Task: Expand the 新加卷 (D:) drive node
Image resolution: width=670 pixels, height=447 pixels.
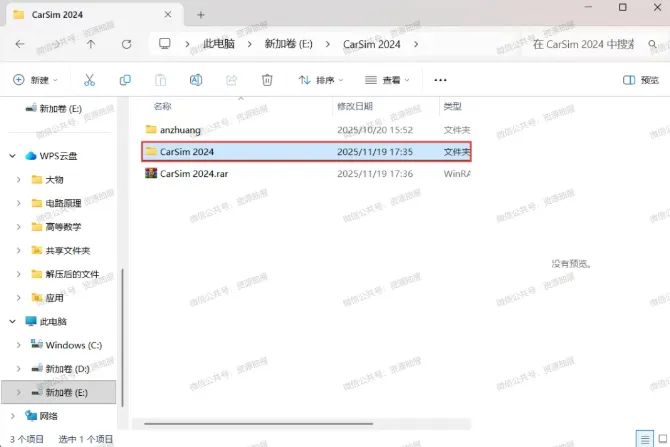Action: click(18, 369)
